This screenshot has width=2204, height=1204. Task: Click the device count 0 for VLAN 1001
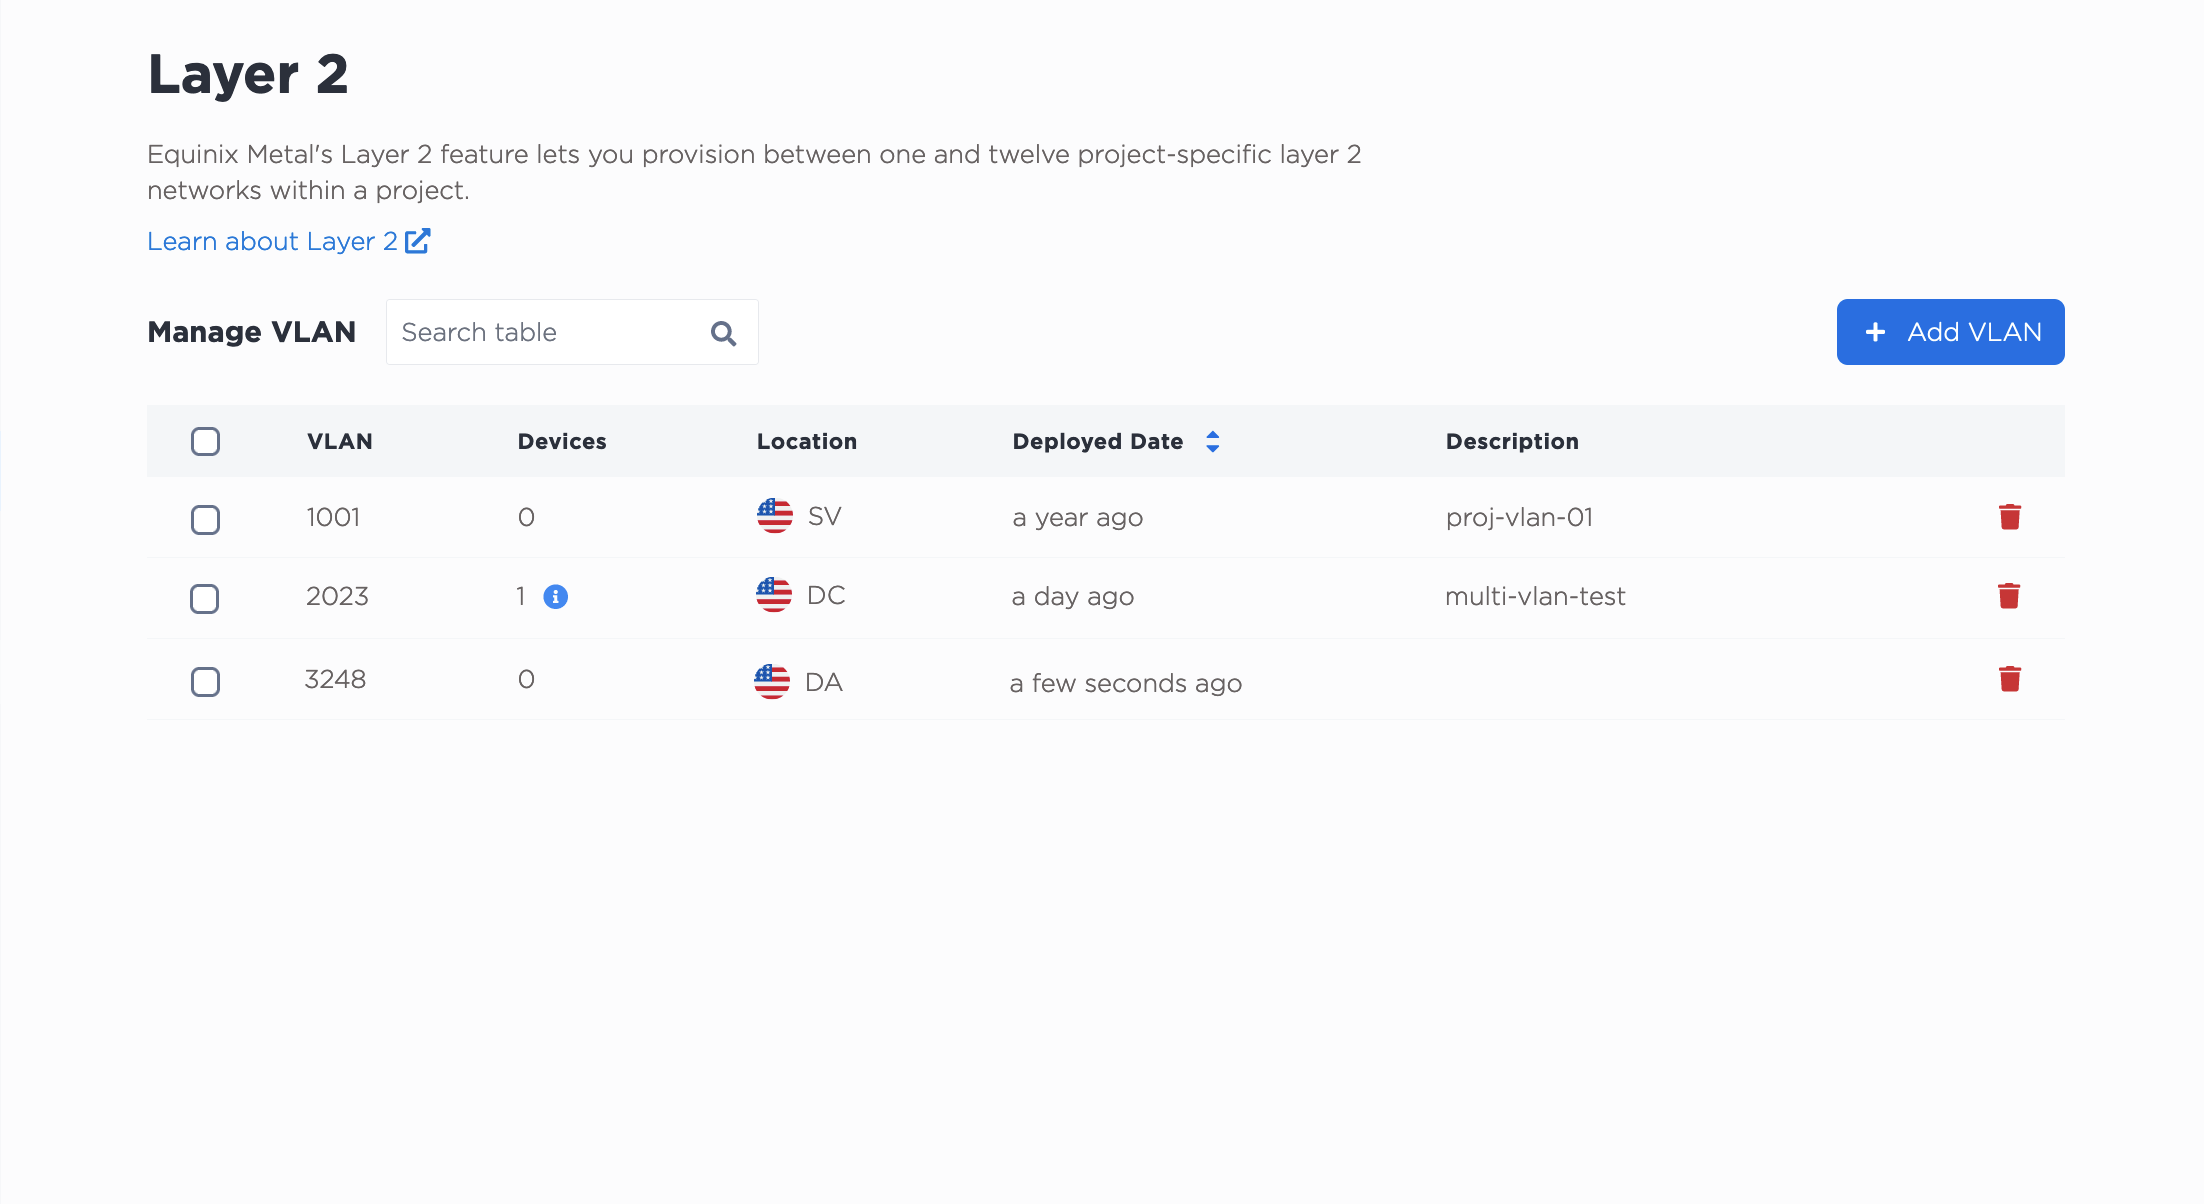coord(526,517)
